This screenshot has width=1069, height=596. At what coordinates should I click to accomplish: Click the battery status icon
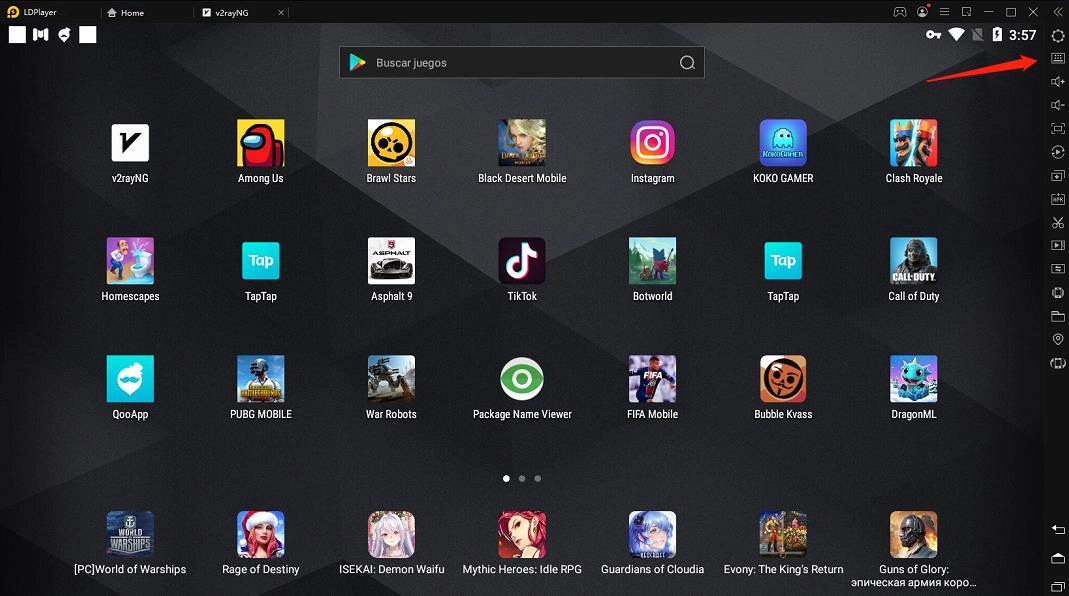[997, 35]
